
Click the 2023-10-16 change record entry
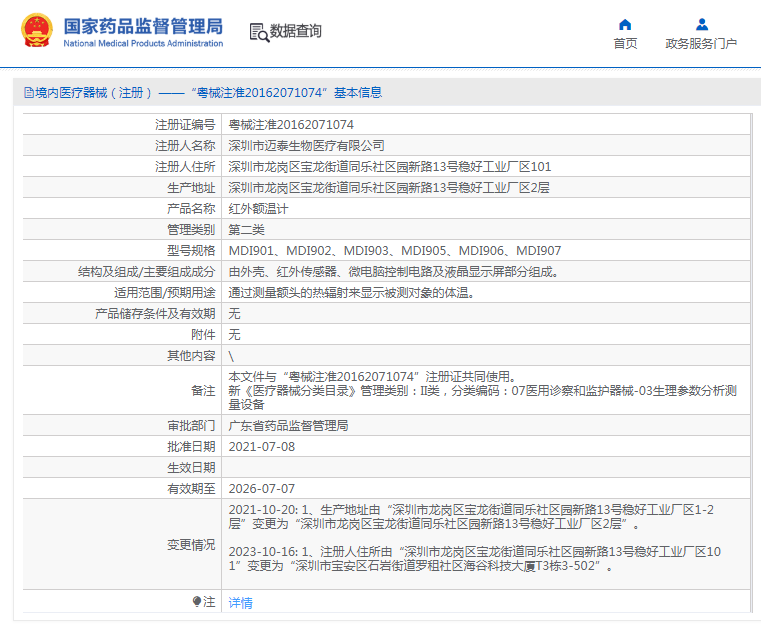[x=475, y=558]
